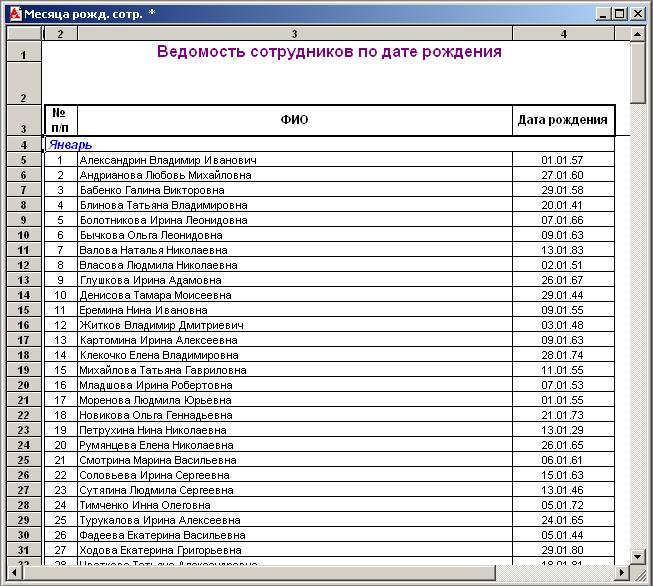Select row header 1

(24, 52)
